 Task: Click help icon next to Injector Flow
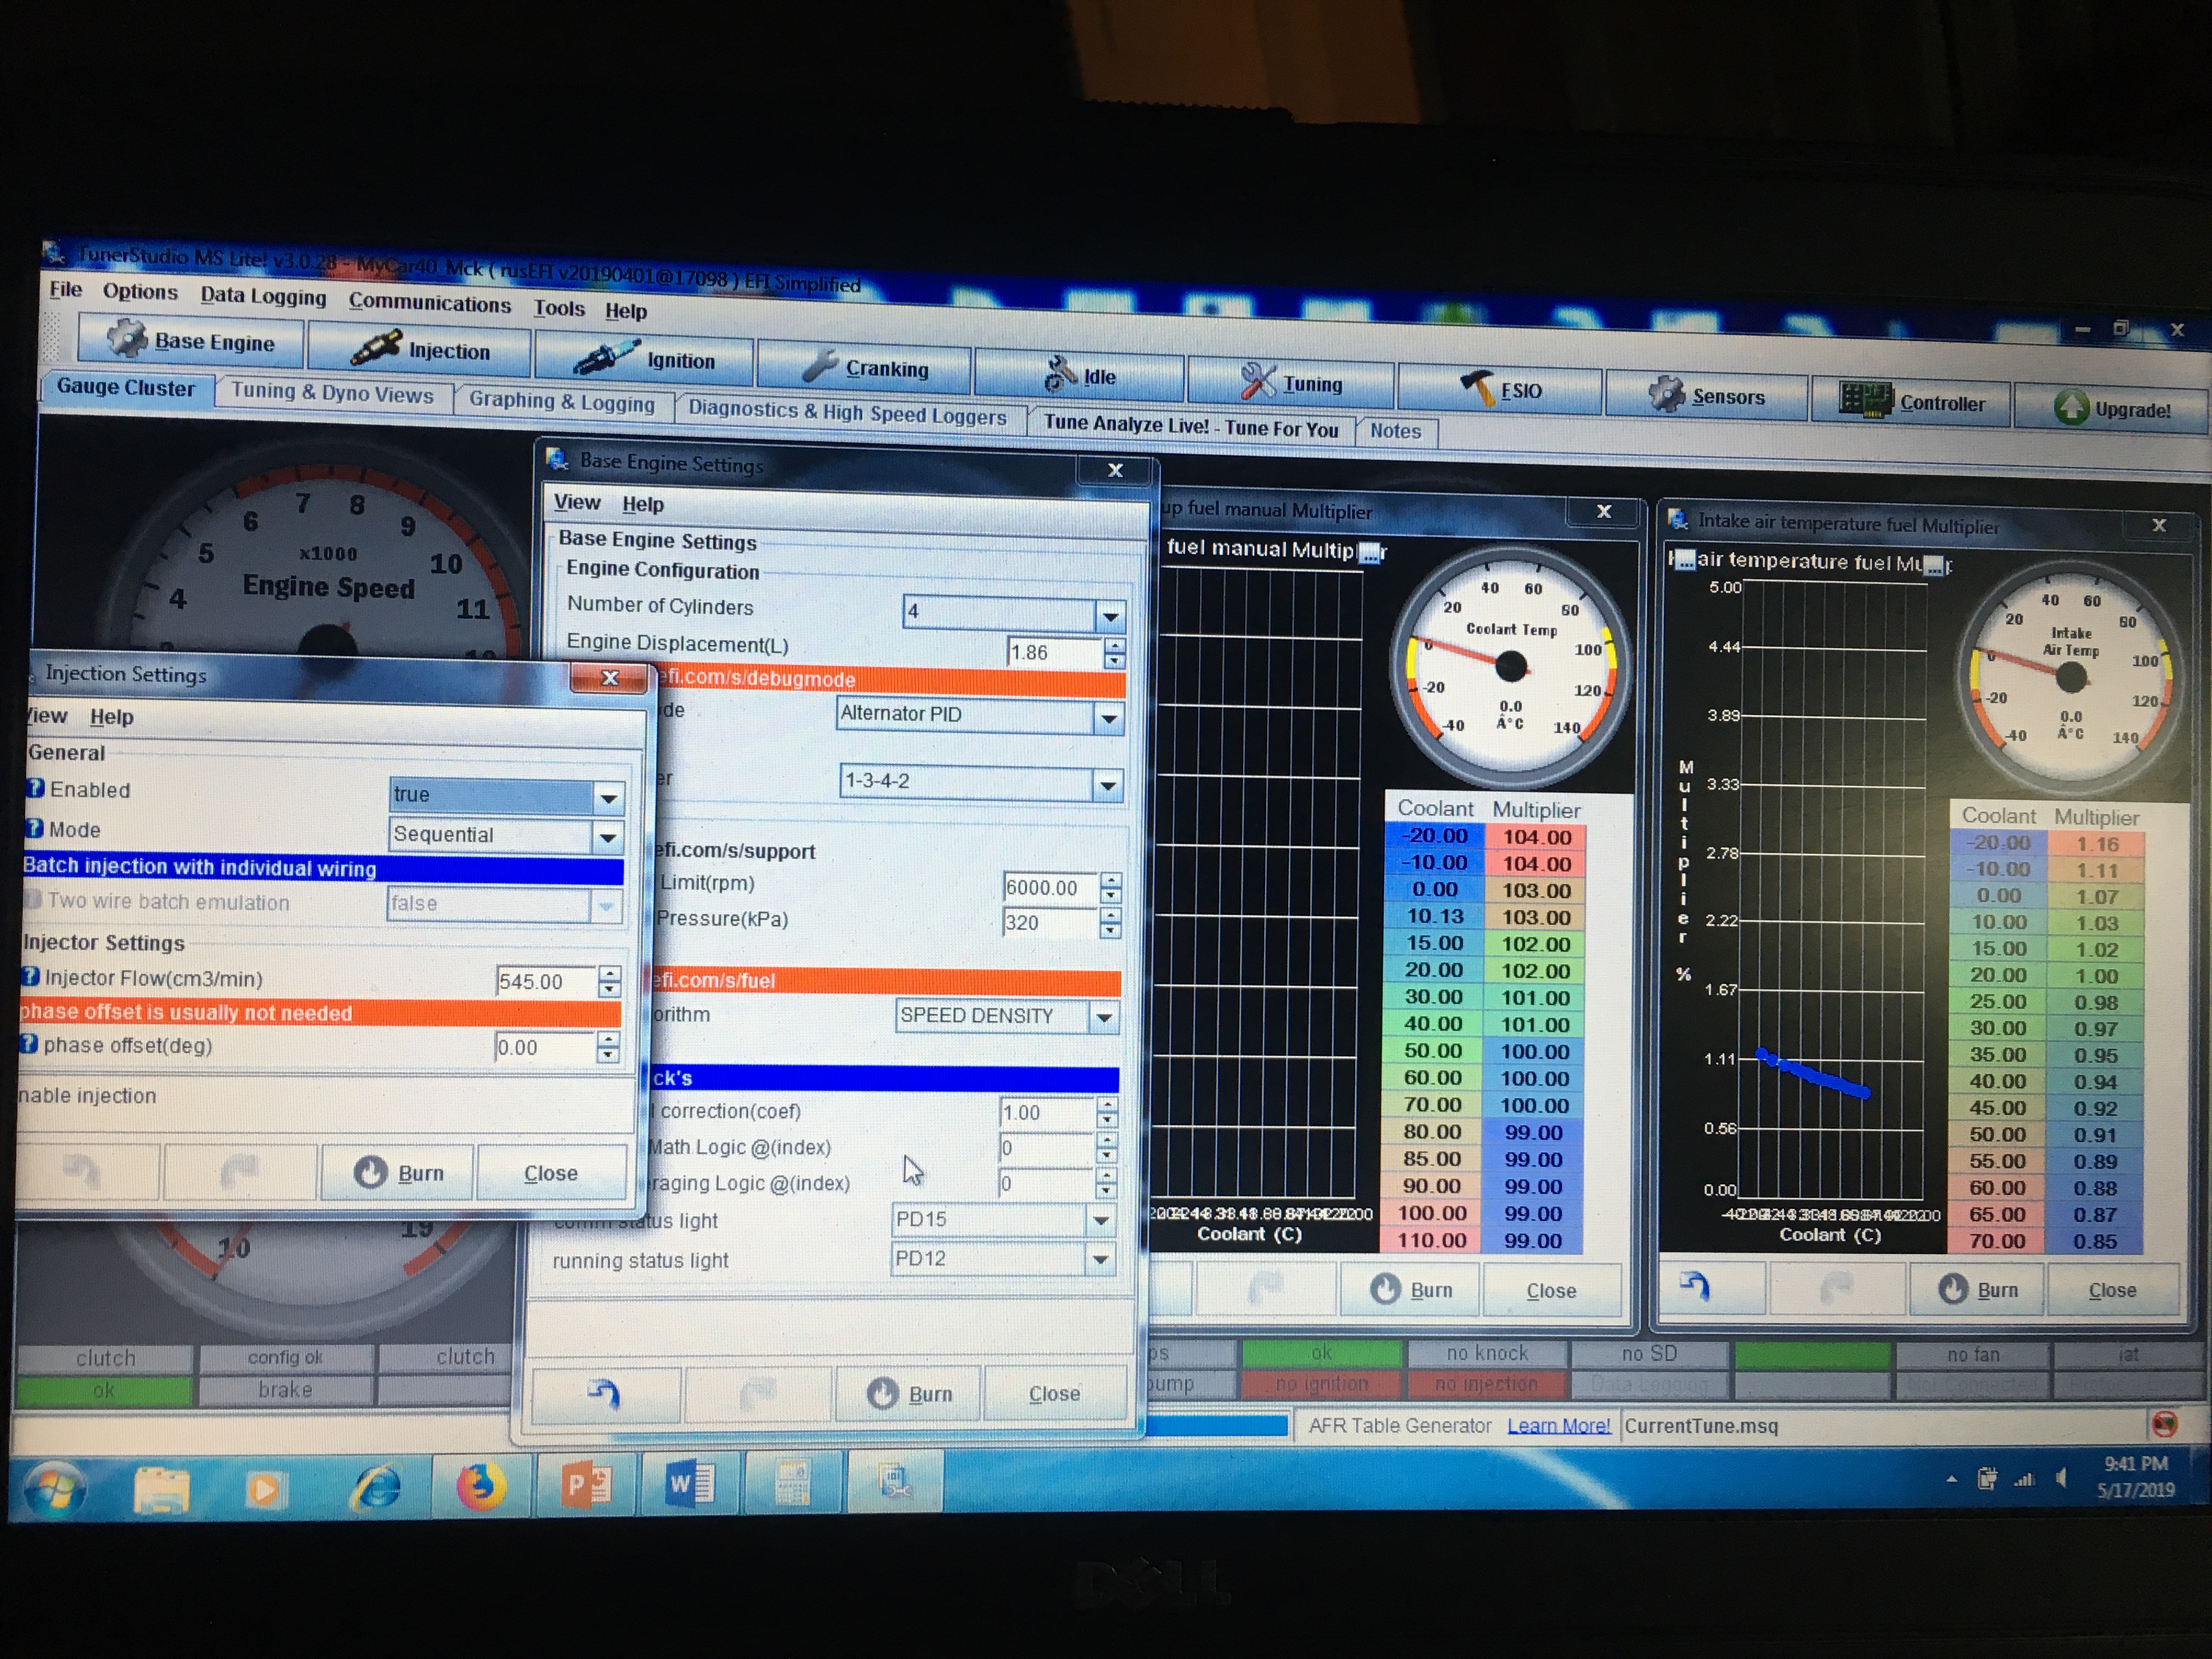pos(31,976)
